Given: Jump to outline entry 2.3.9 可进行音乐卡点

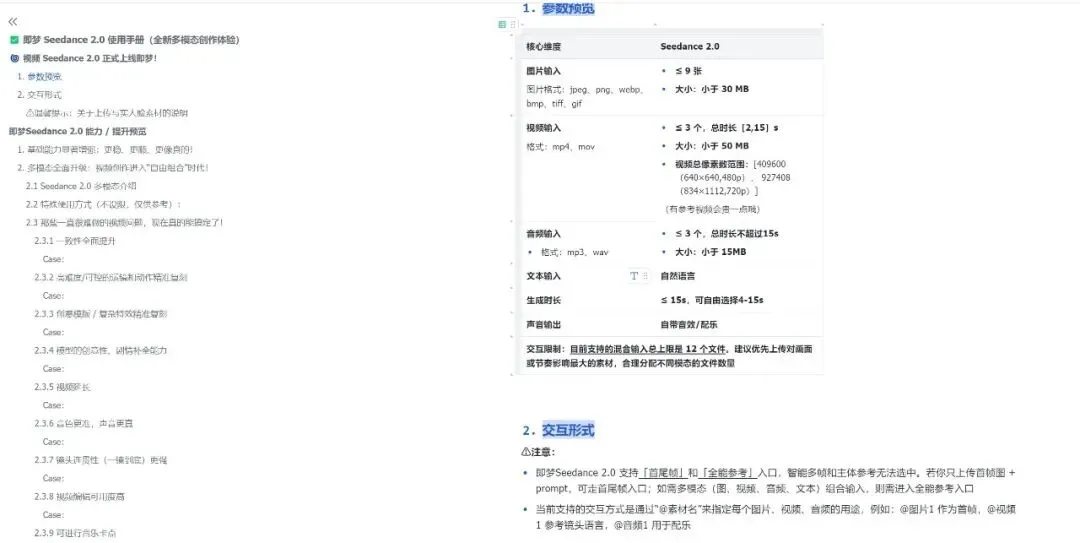Looking at the screenshot, I should [x=75, y=533].
